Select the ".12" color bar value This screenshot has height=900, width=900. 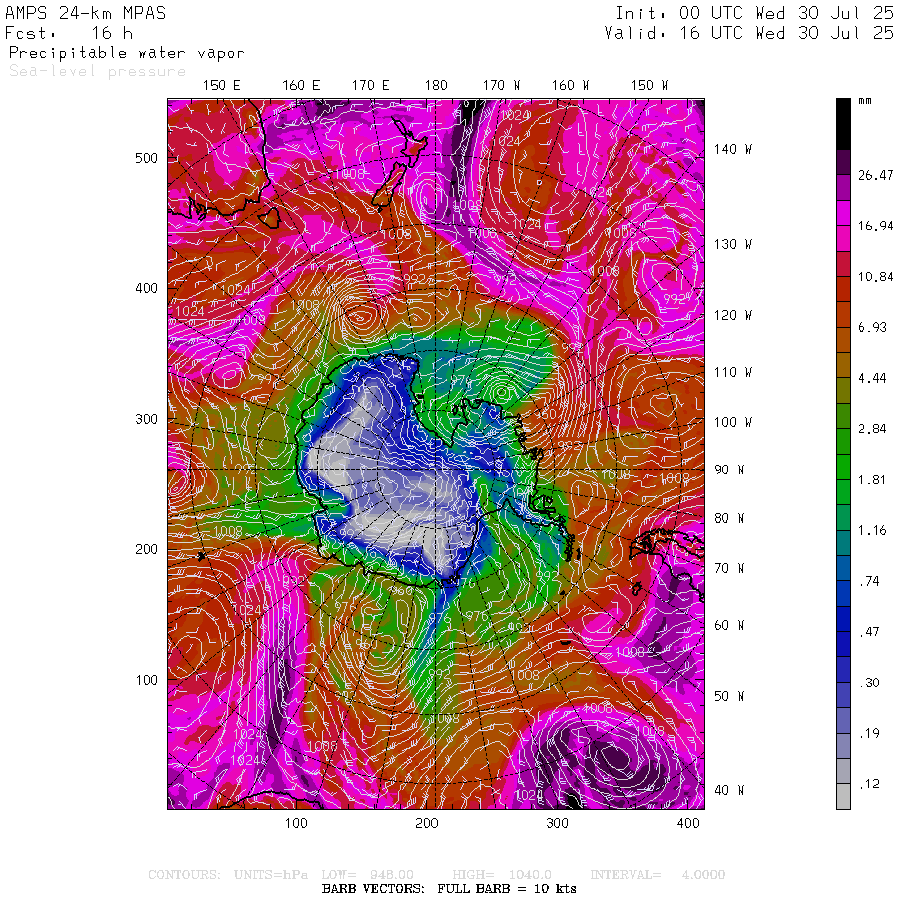click(869, 784)
